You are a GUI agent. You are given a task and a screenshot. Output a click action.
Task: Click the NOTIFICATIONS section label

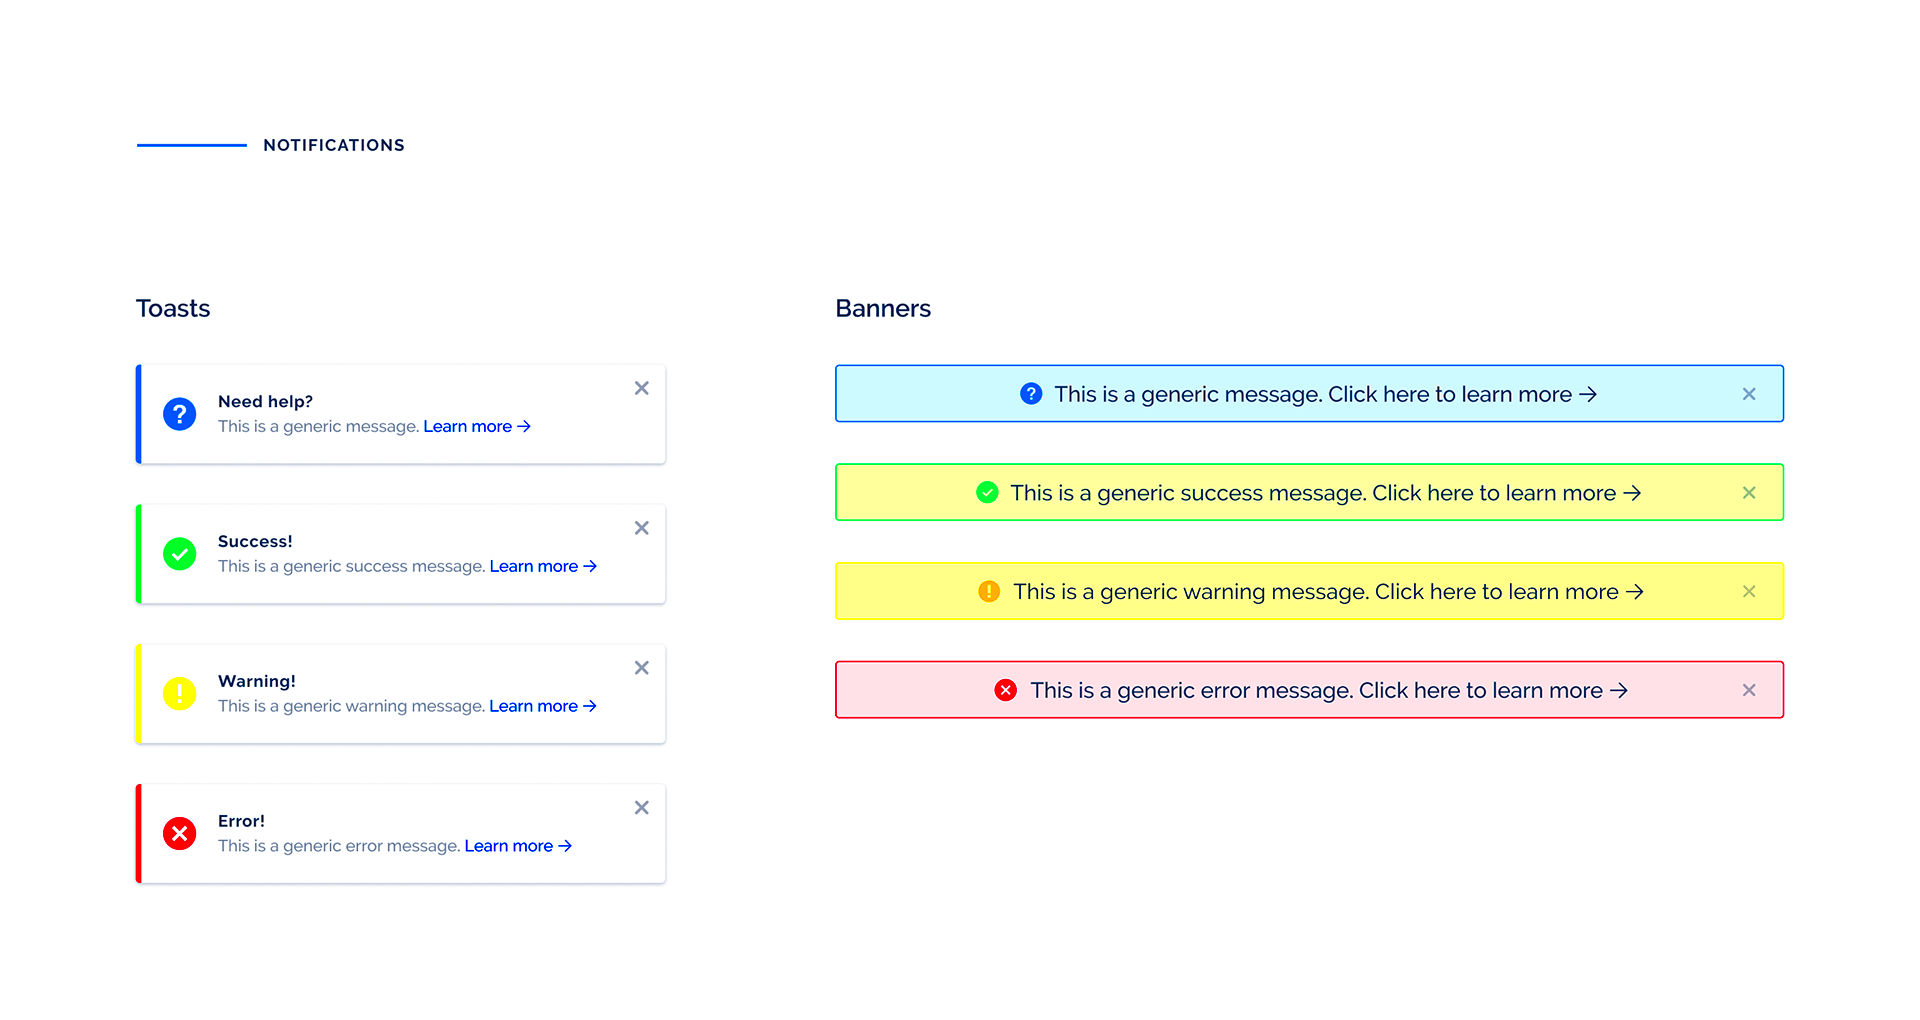point(334,145)
